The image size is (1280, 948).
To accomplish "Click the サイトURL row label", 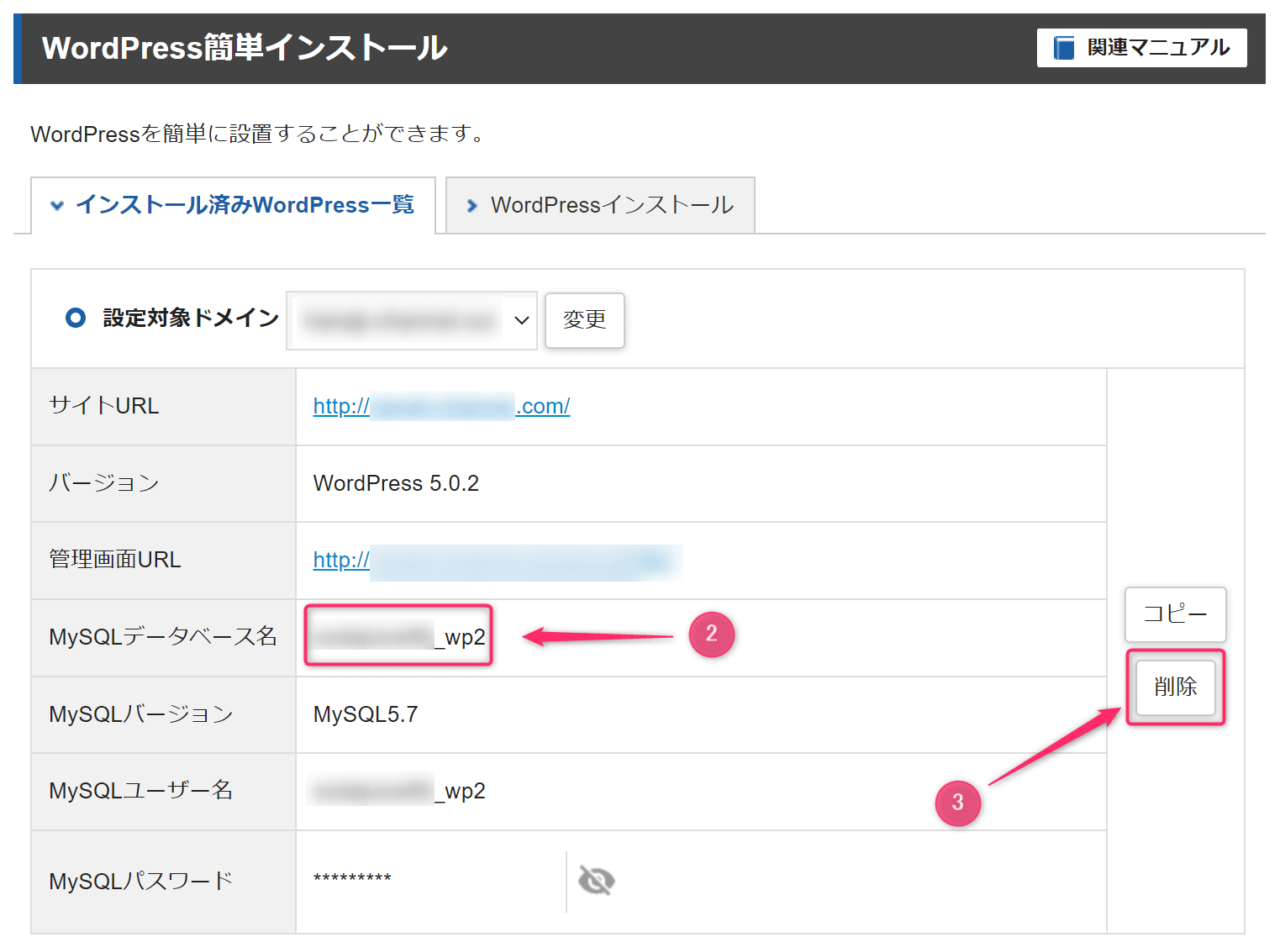I will point(104,407).
